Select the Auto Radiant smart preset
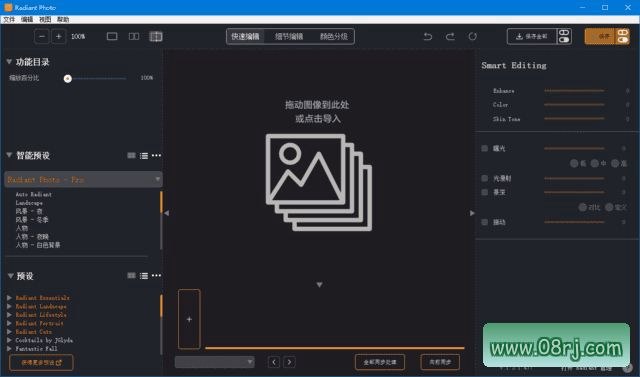 (34, 194)
